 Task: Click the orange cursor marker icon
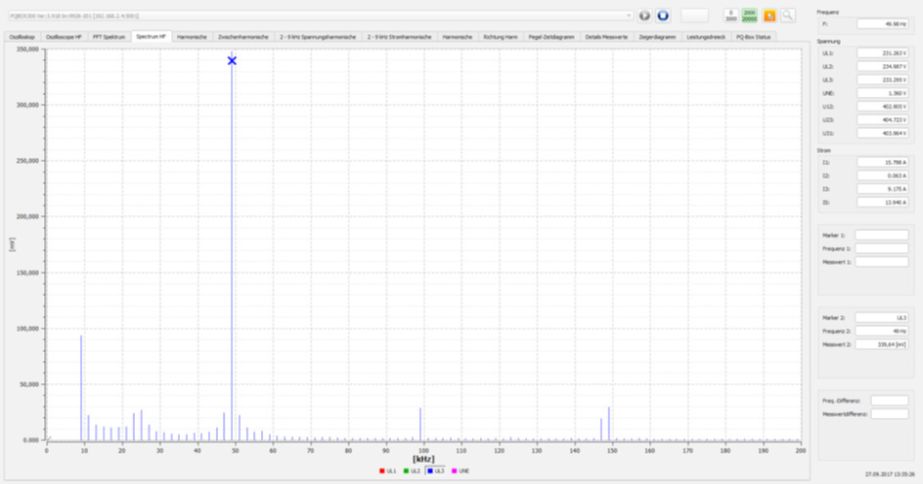pyautogui.click(x=769, y=16)
